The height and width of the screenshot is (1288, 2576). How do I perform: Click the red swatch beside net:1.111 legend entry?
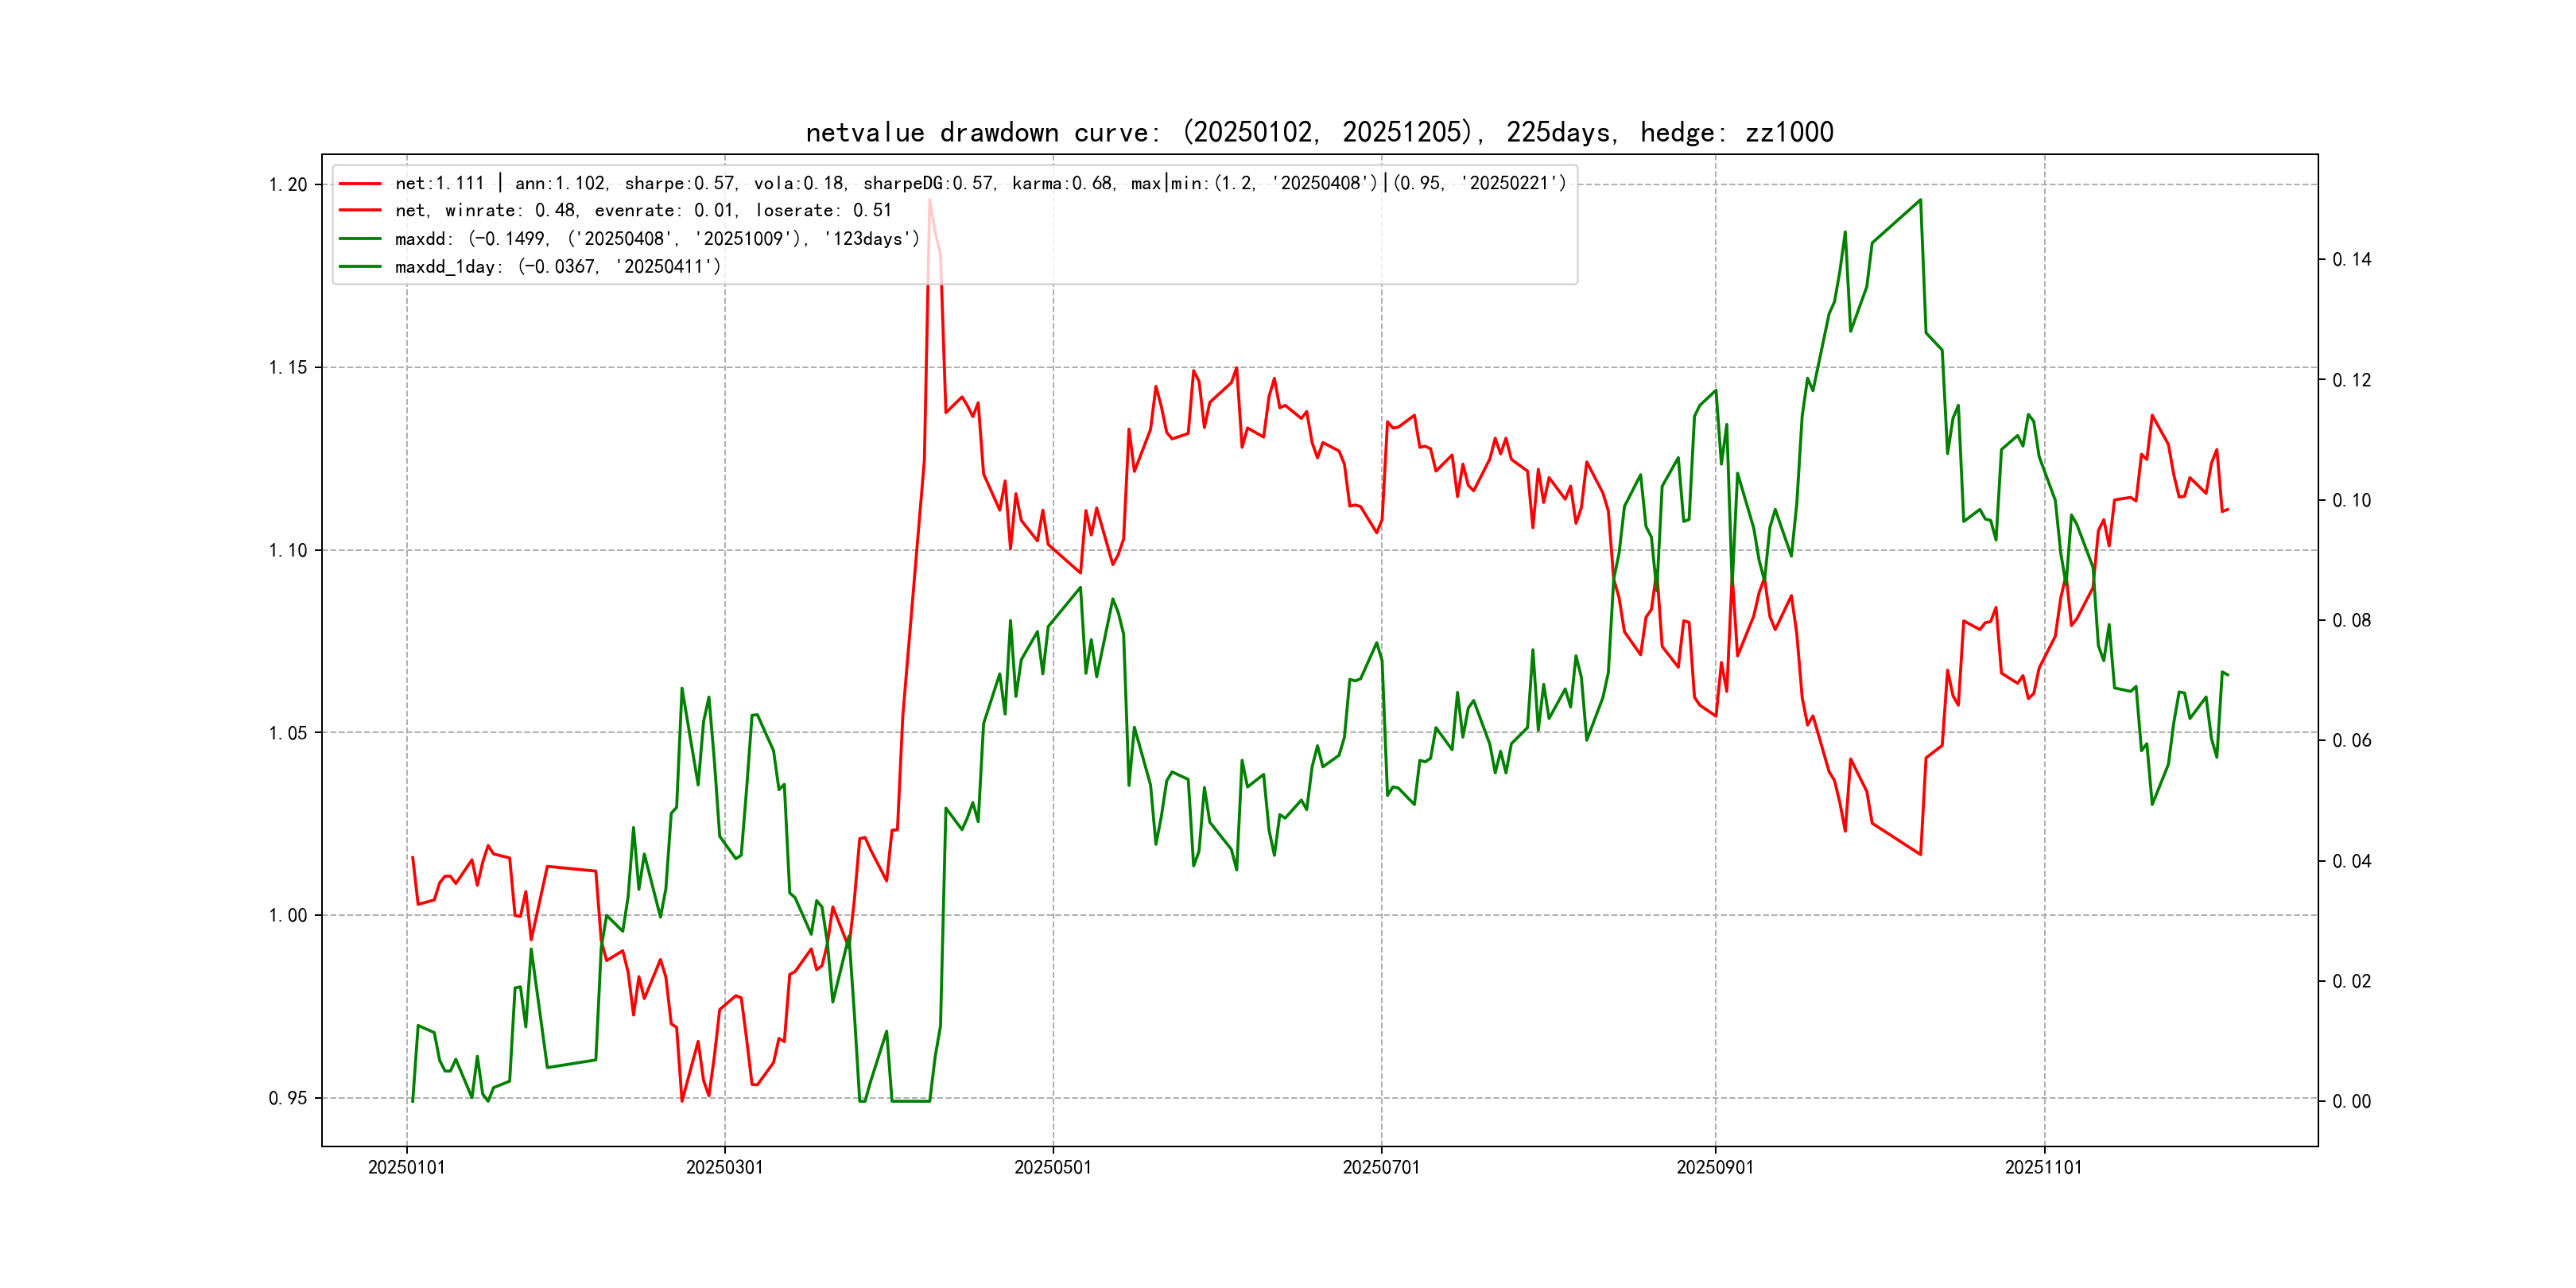(x=360, y=184)
